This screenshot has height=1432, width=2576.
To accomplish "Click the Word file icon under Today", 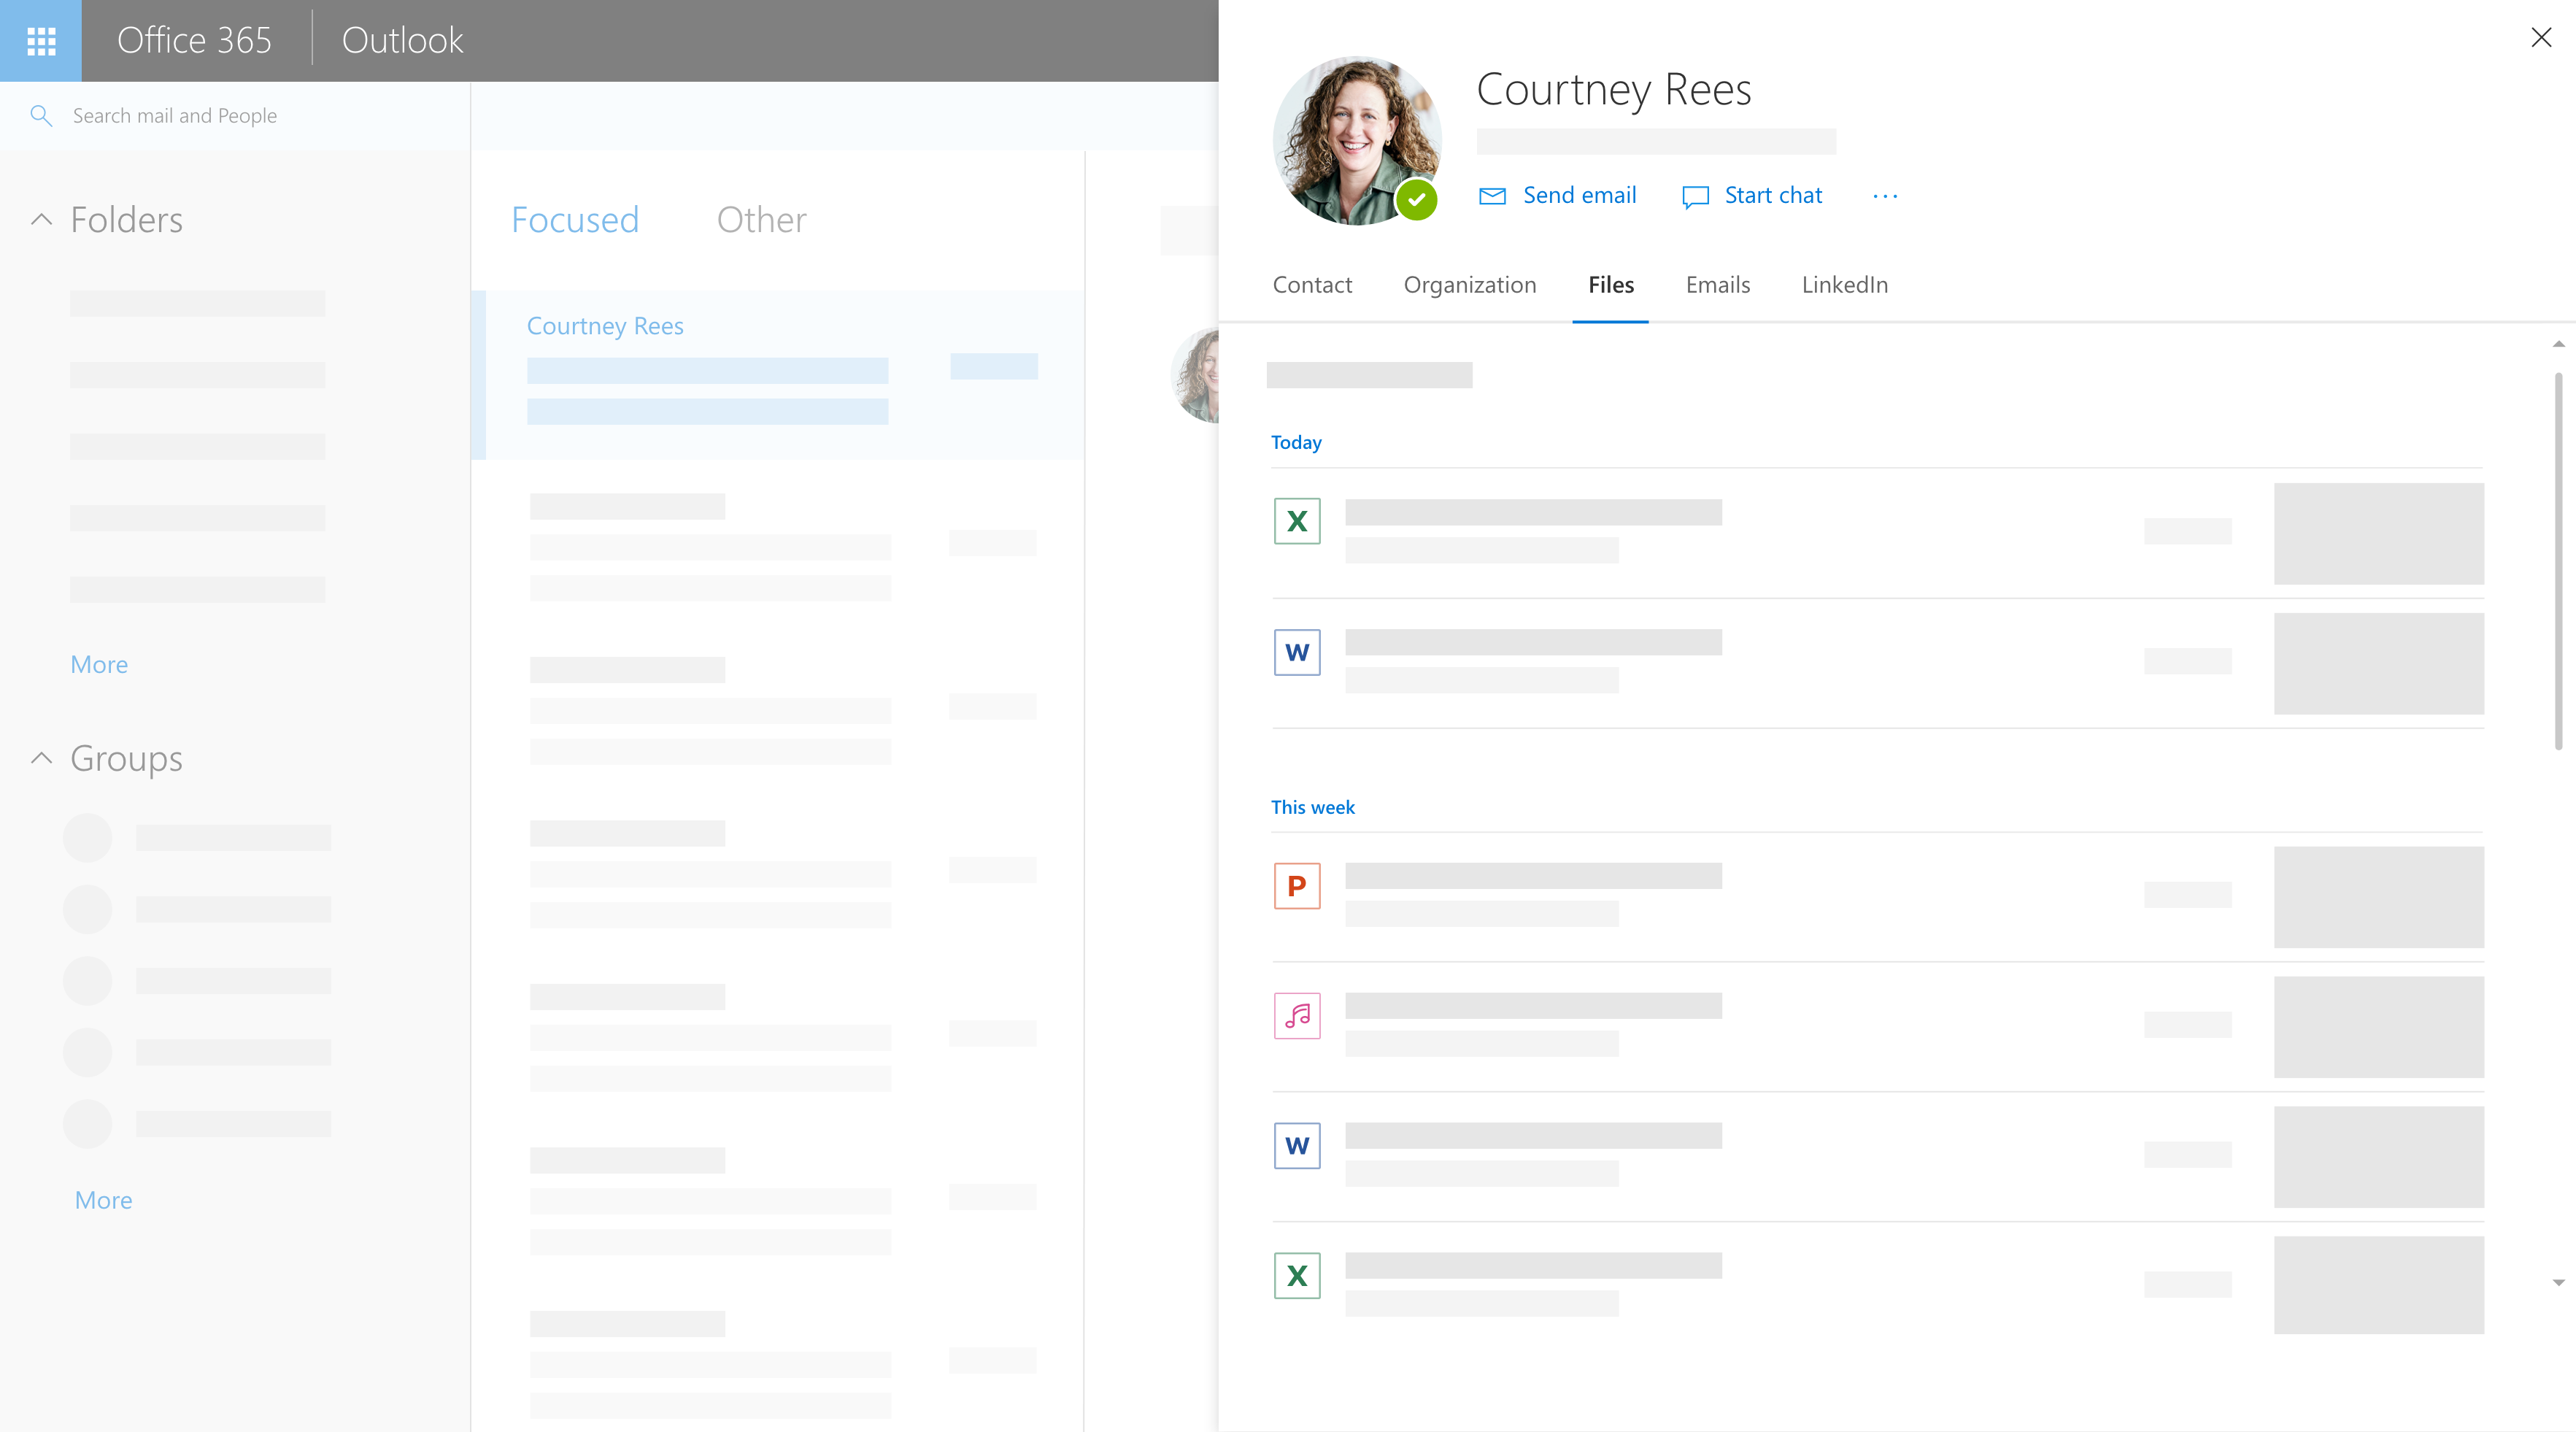I will click(1296, 652).
